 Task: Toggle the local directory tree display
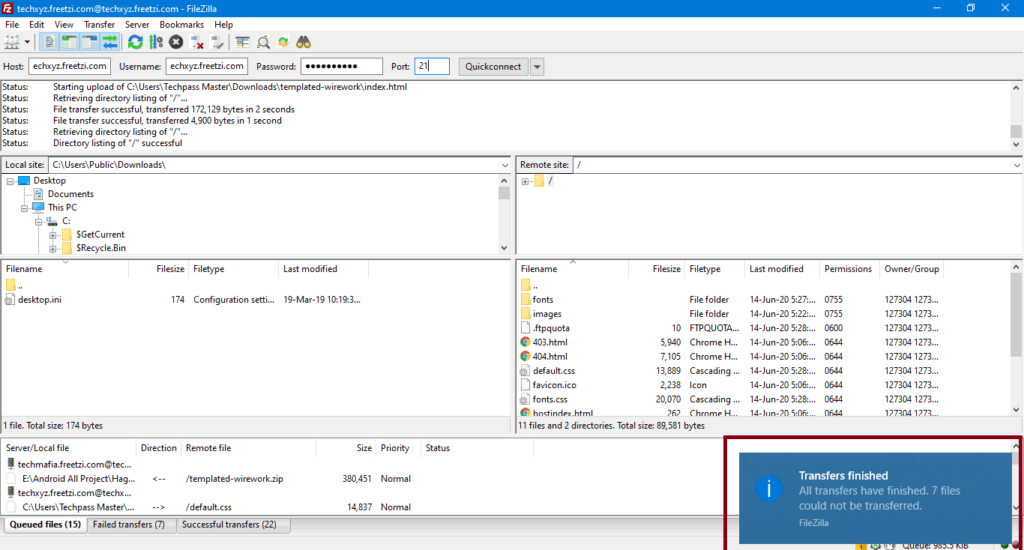[69, 42]
